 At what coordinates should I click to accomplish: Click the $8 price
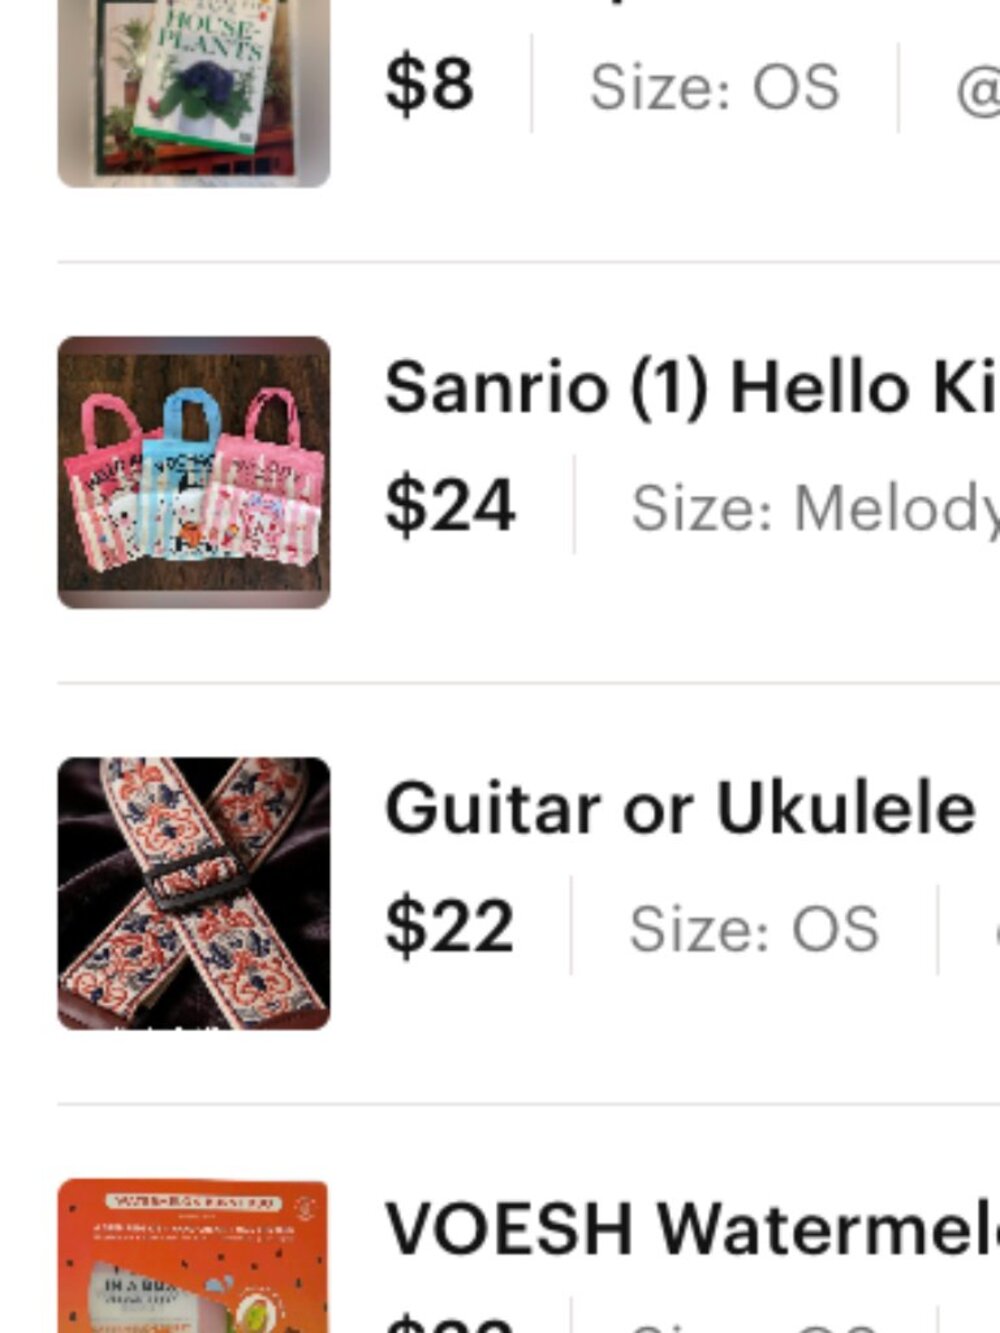click(x=429, y=84)
